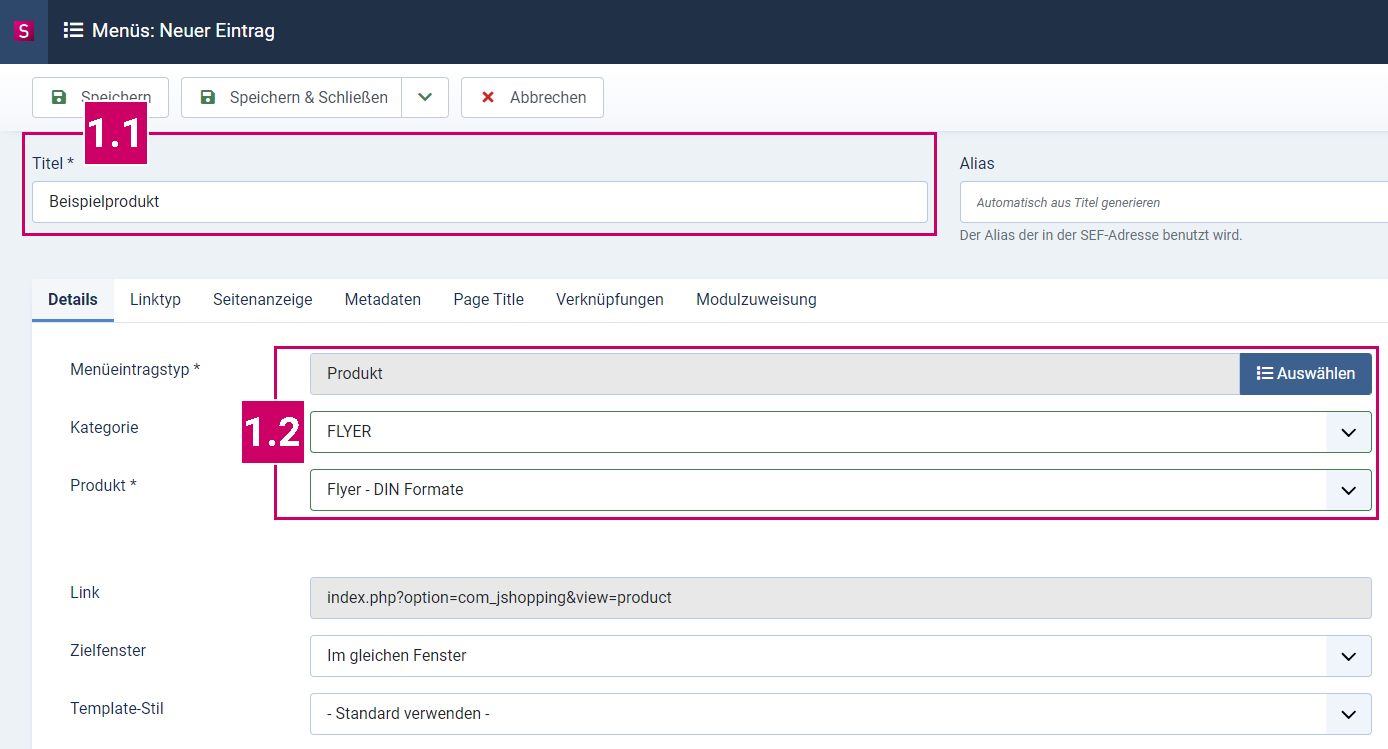
Task: Click the menu list icon beside Menüs title
Action: pos(73,30)
